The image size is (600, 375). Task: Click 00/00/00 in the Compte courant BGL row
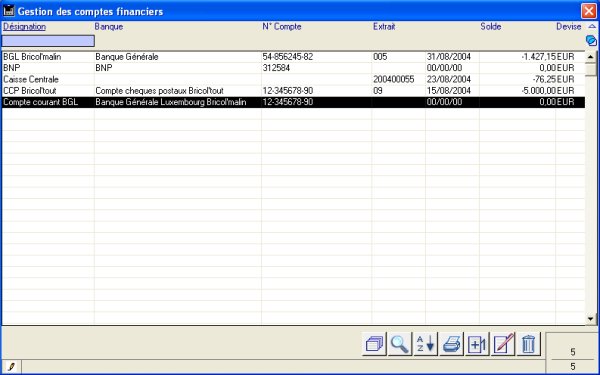[445, 102]
